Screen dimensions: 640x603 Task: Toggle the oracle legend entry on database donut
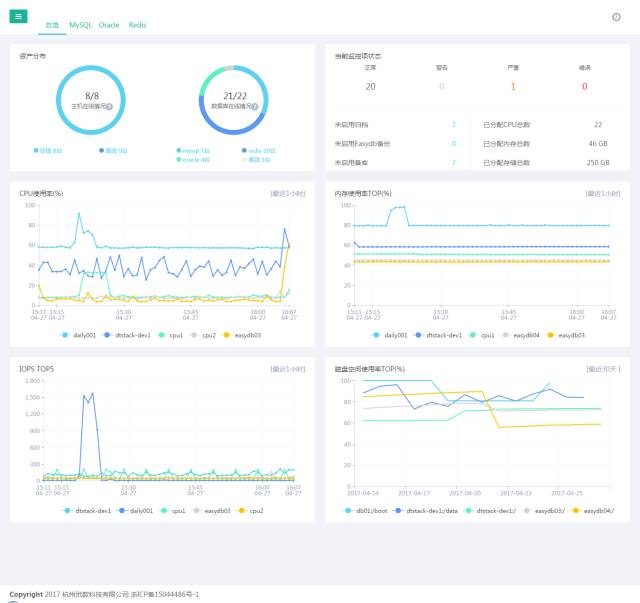193,160
